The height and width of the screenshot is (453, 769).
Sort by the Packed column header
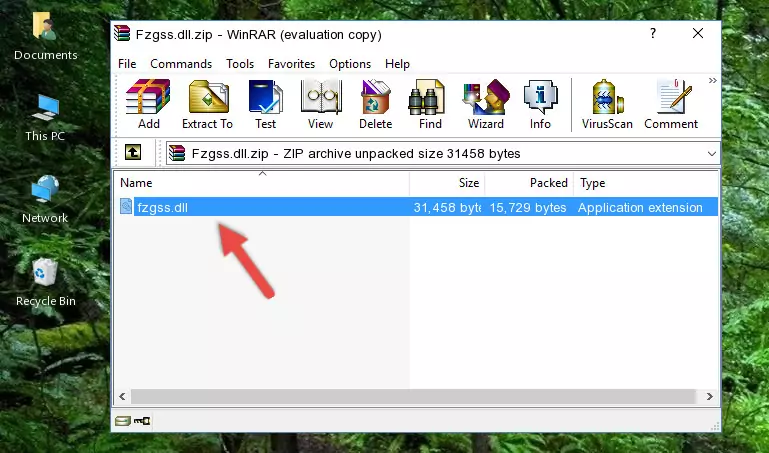point(529,183)
